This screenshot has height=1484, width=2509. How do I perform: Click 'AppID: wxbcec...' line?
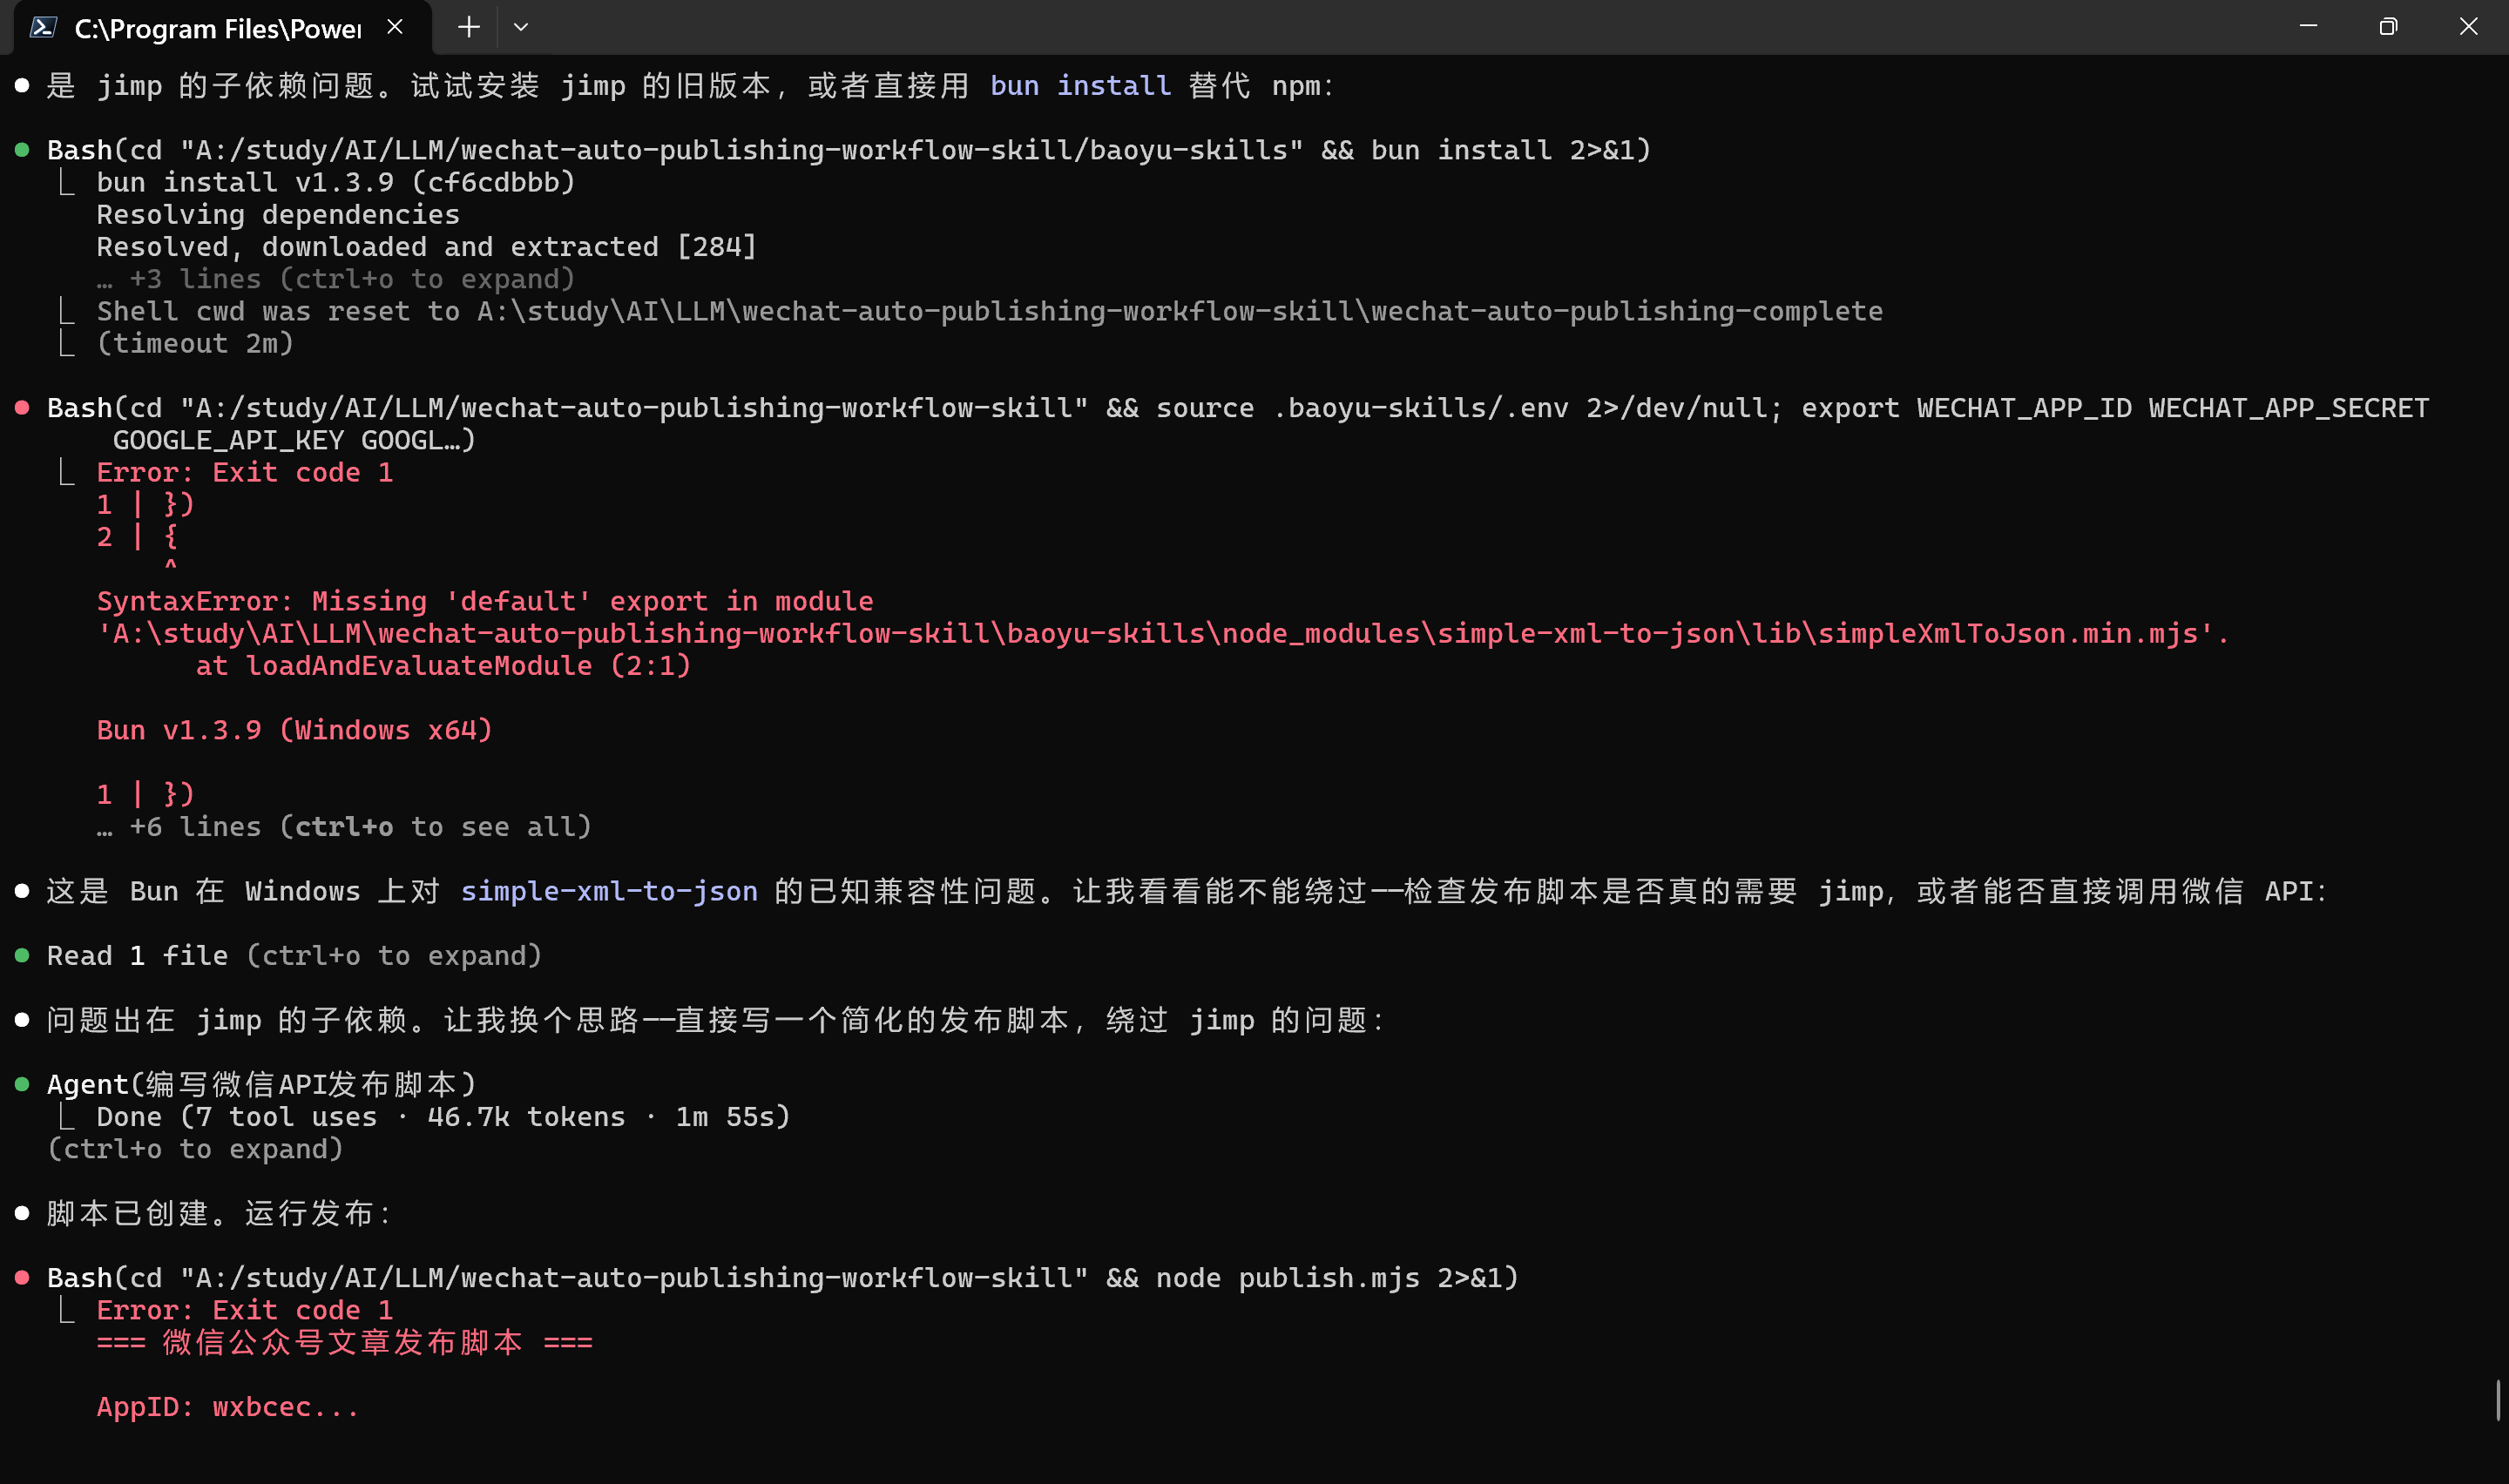[x=228, y=1407]
